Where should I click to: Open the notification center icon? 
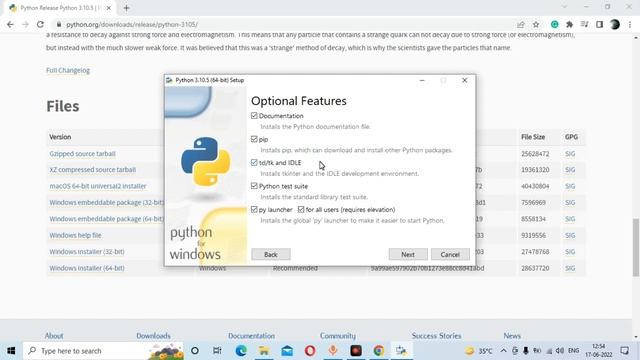[x=624, y=351]
